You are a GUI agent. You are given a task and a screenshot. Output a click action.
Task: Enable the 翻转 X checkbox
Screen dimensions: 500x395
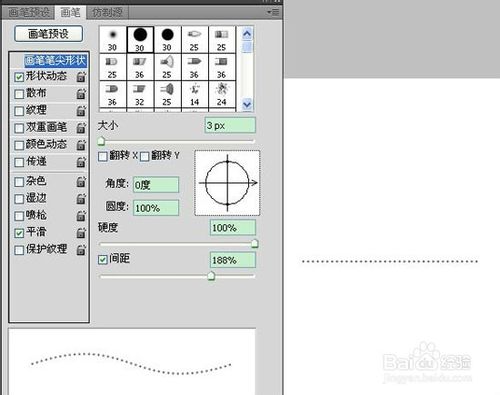pos(103,156)
